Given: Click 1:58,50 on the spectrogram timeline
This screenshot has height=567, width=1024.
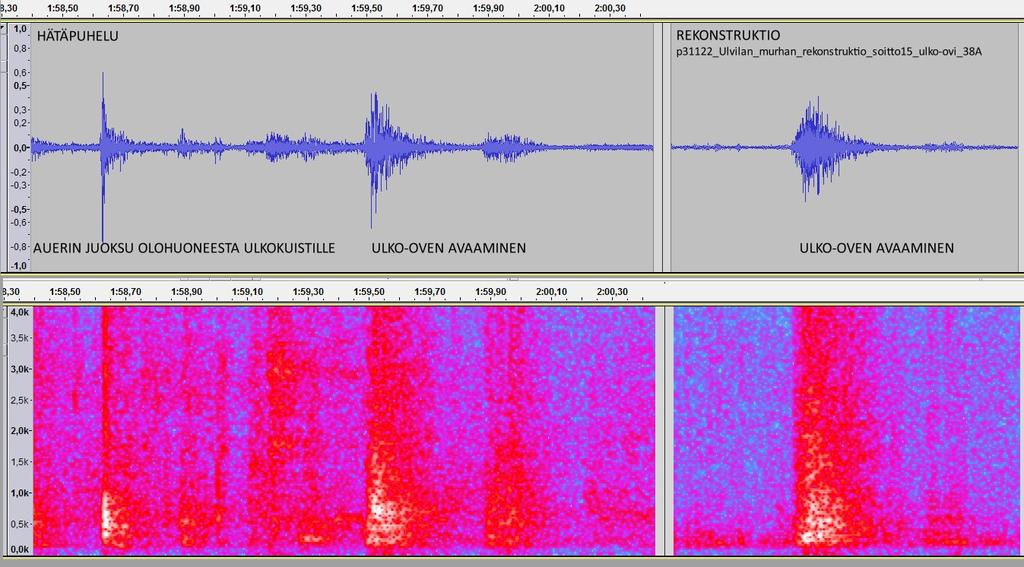Looking at the screenshot, I should pyautogui.click(x=65, y=292).
